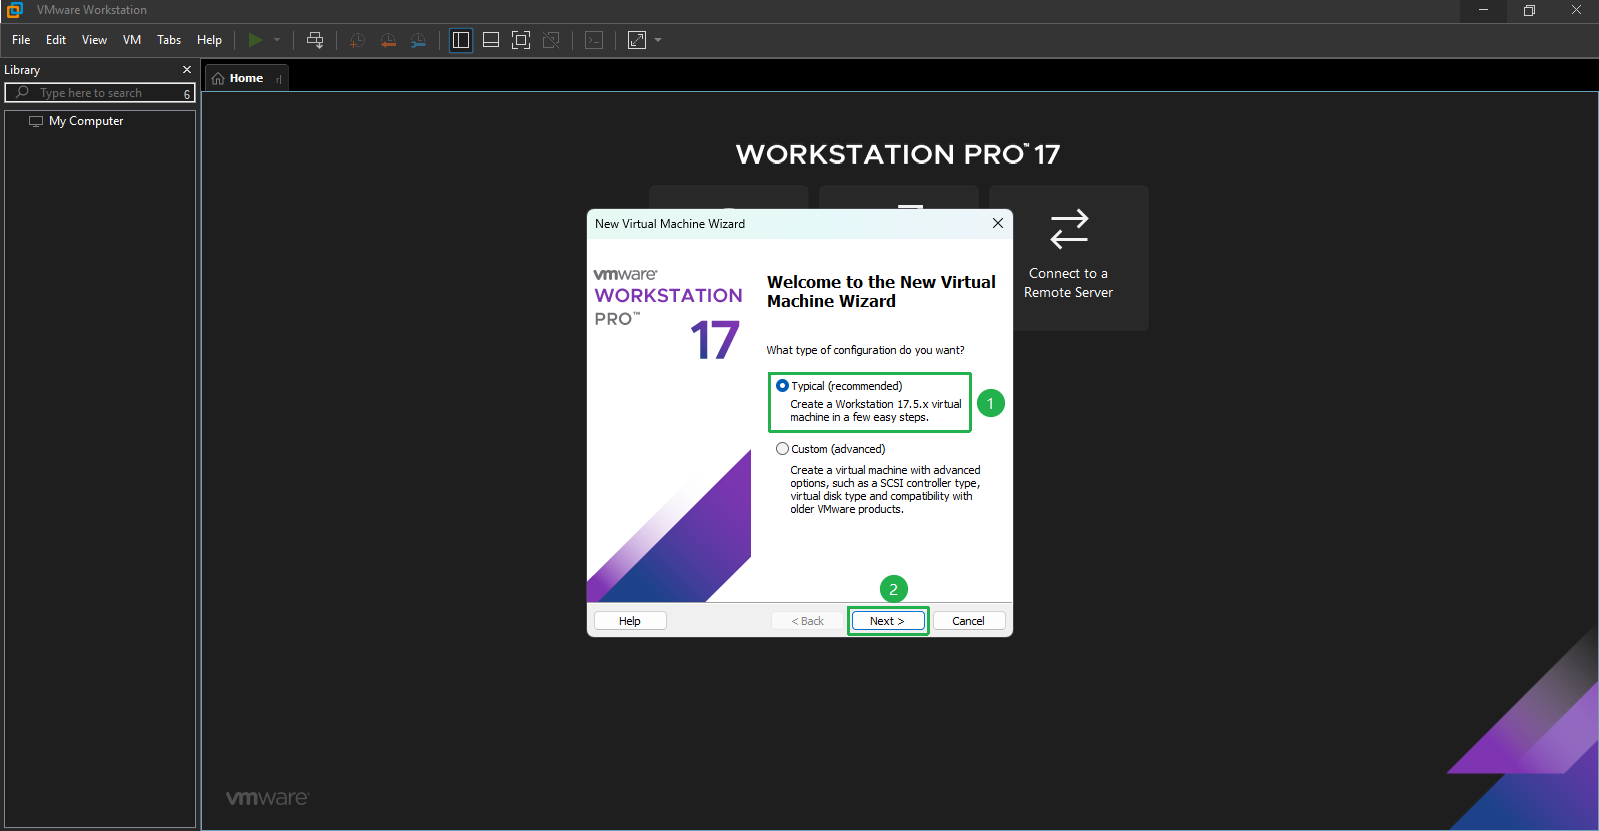The width and height of the screenshot is (1599, 831).
Task: Click the console view toolbar icon
Action: (x=594, y=40)
